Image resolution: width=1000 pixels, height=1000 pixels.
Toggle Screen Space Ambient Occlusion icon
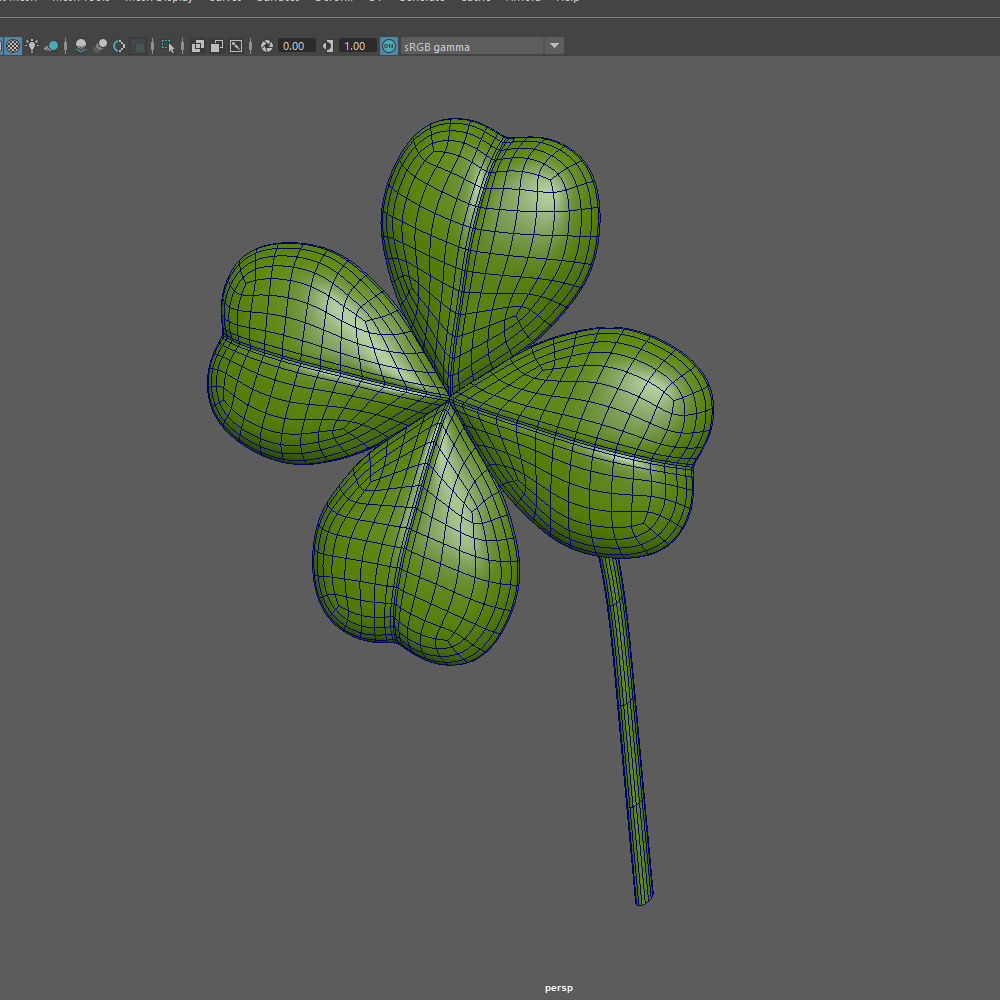pyautogui.click(x=81, y=46)
